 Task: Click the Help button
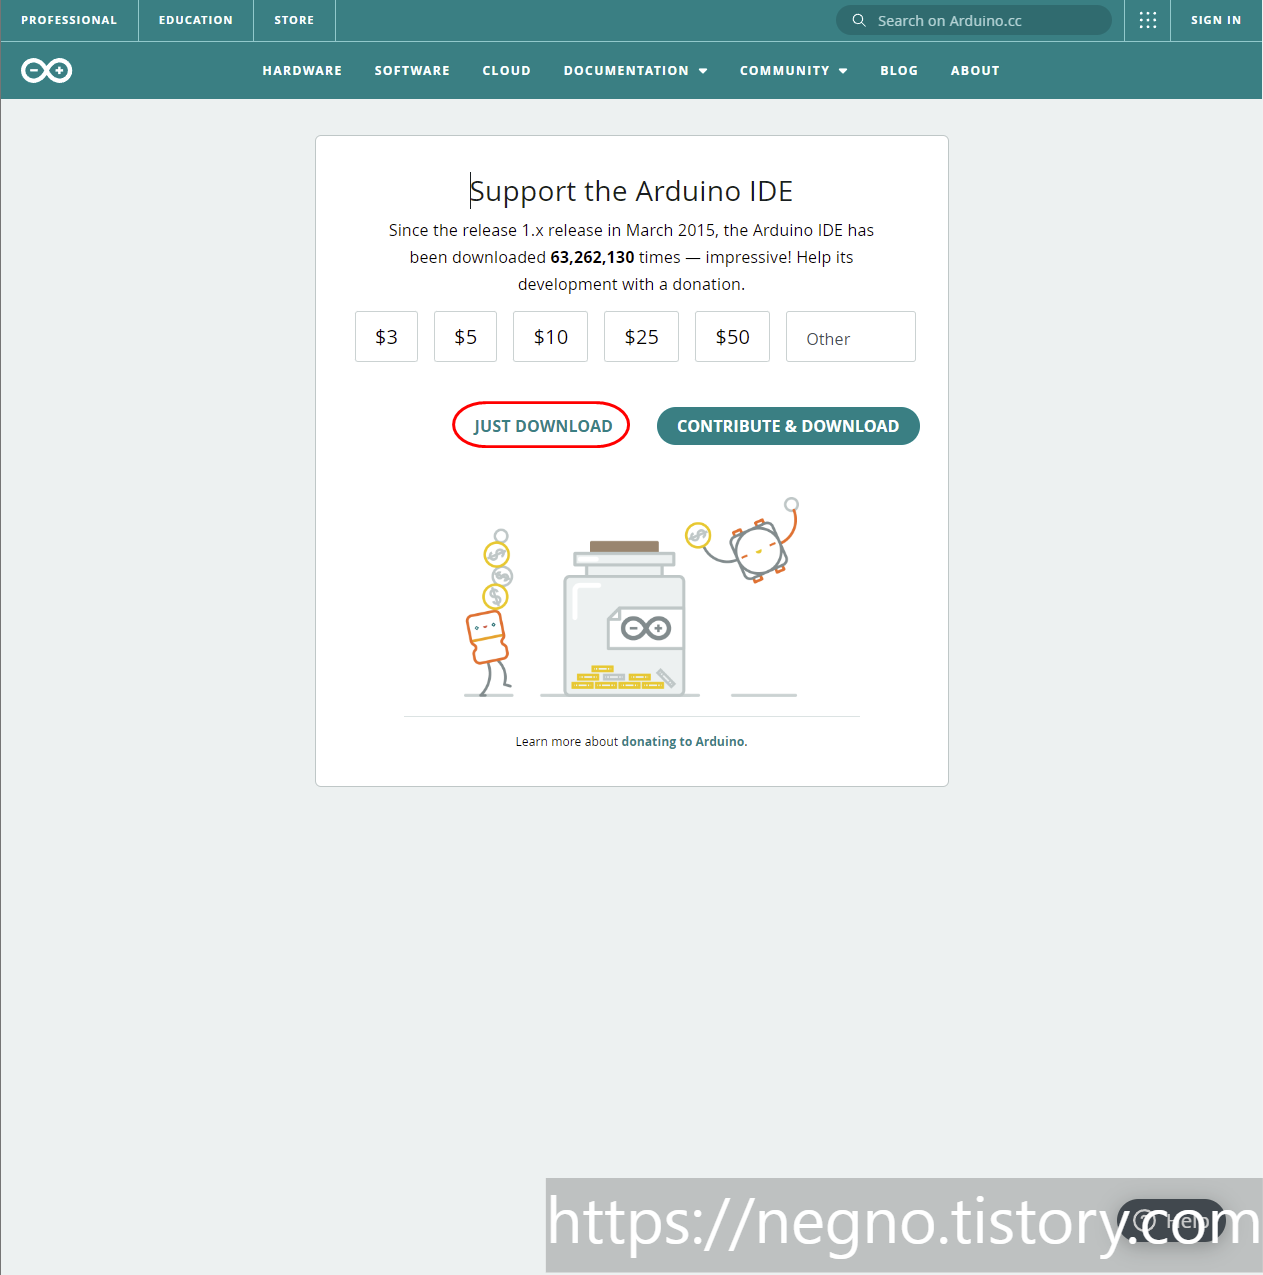click(x=1171, y=1221)
